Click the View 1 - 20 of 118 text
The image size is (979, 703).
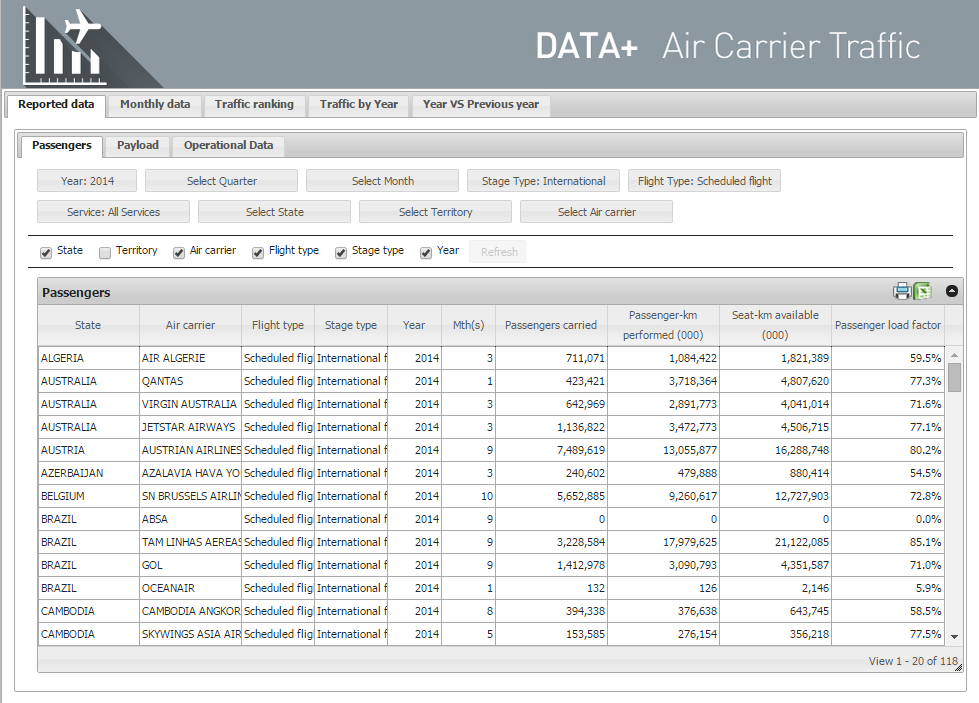(913, 661)
